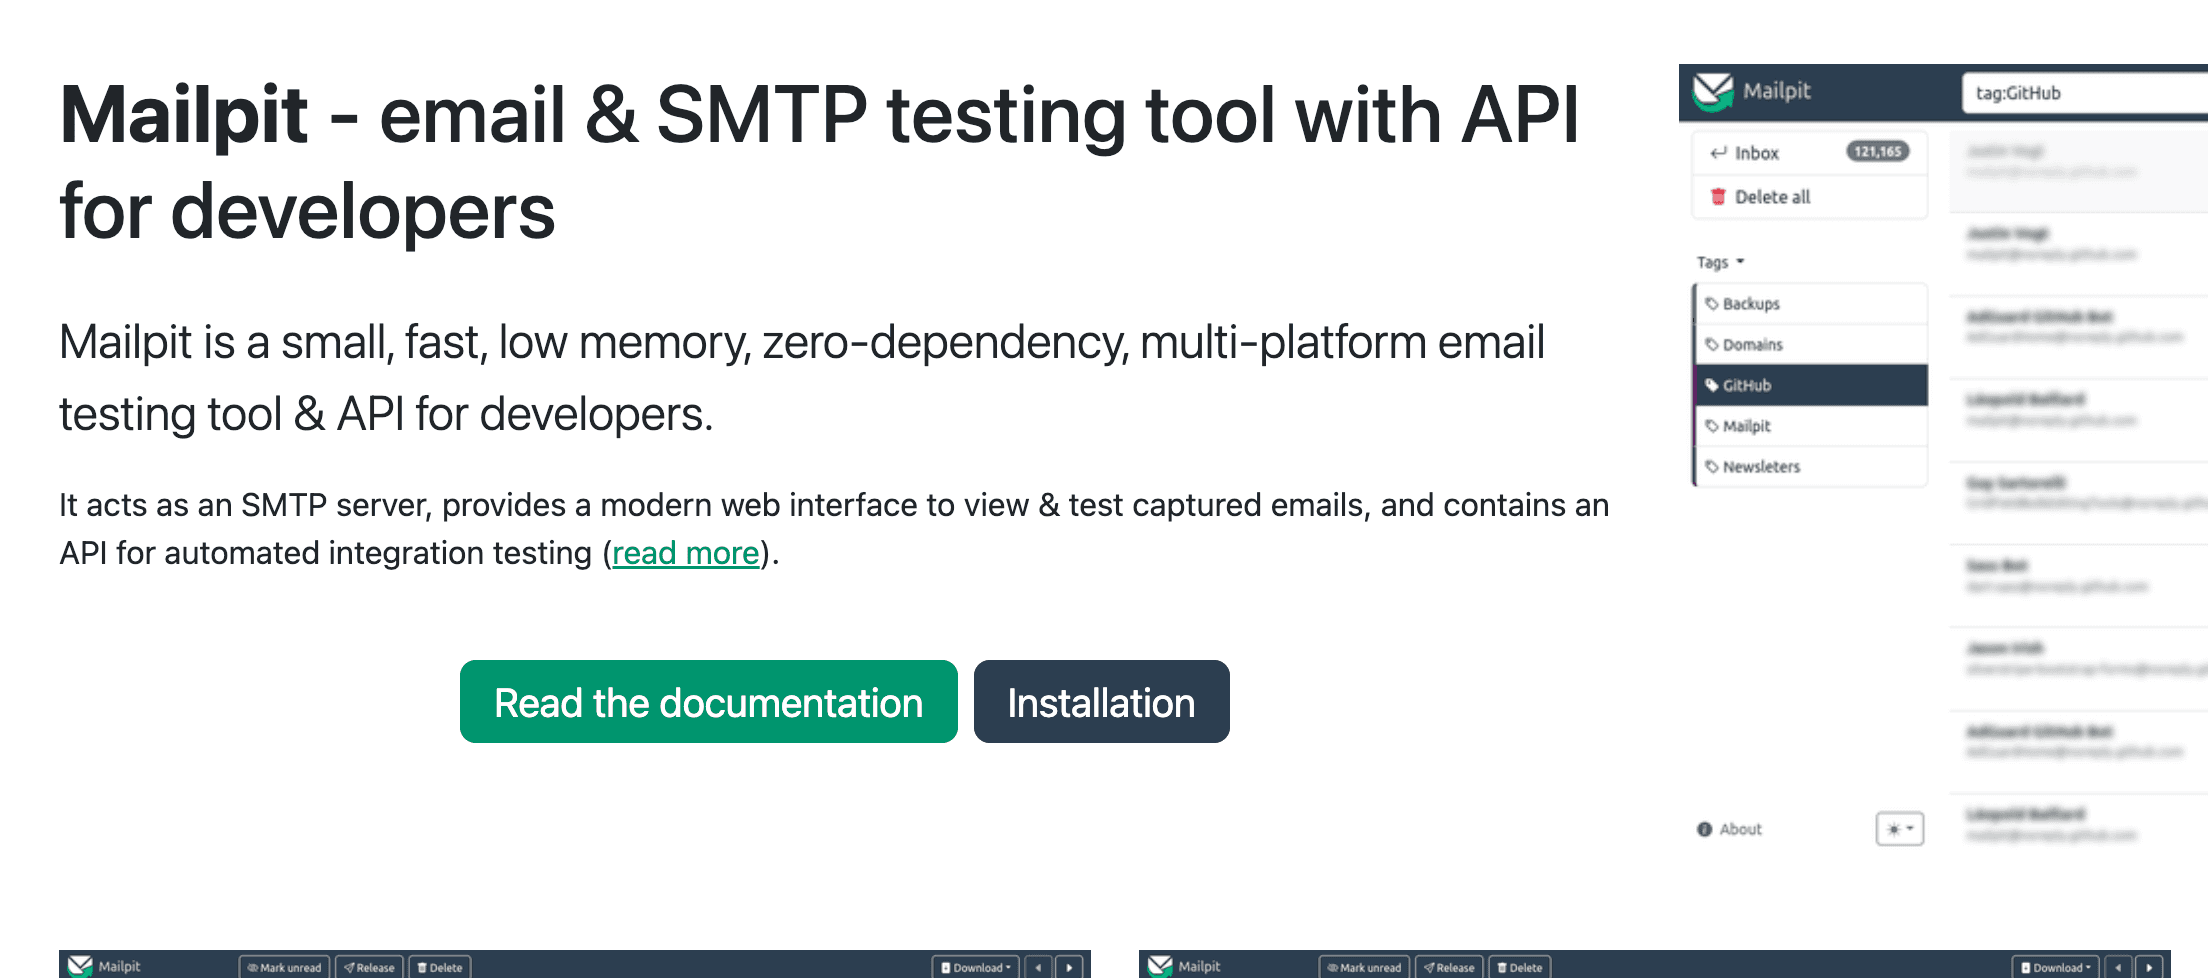The image size is (2208, 978).
Task: Click the trash icon next to Delete all
Action: pos(1718,196)
